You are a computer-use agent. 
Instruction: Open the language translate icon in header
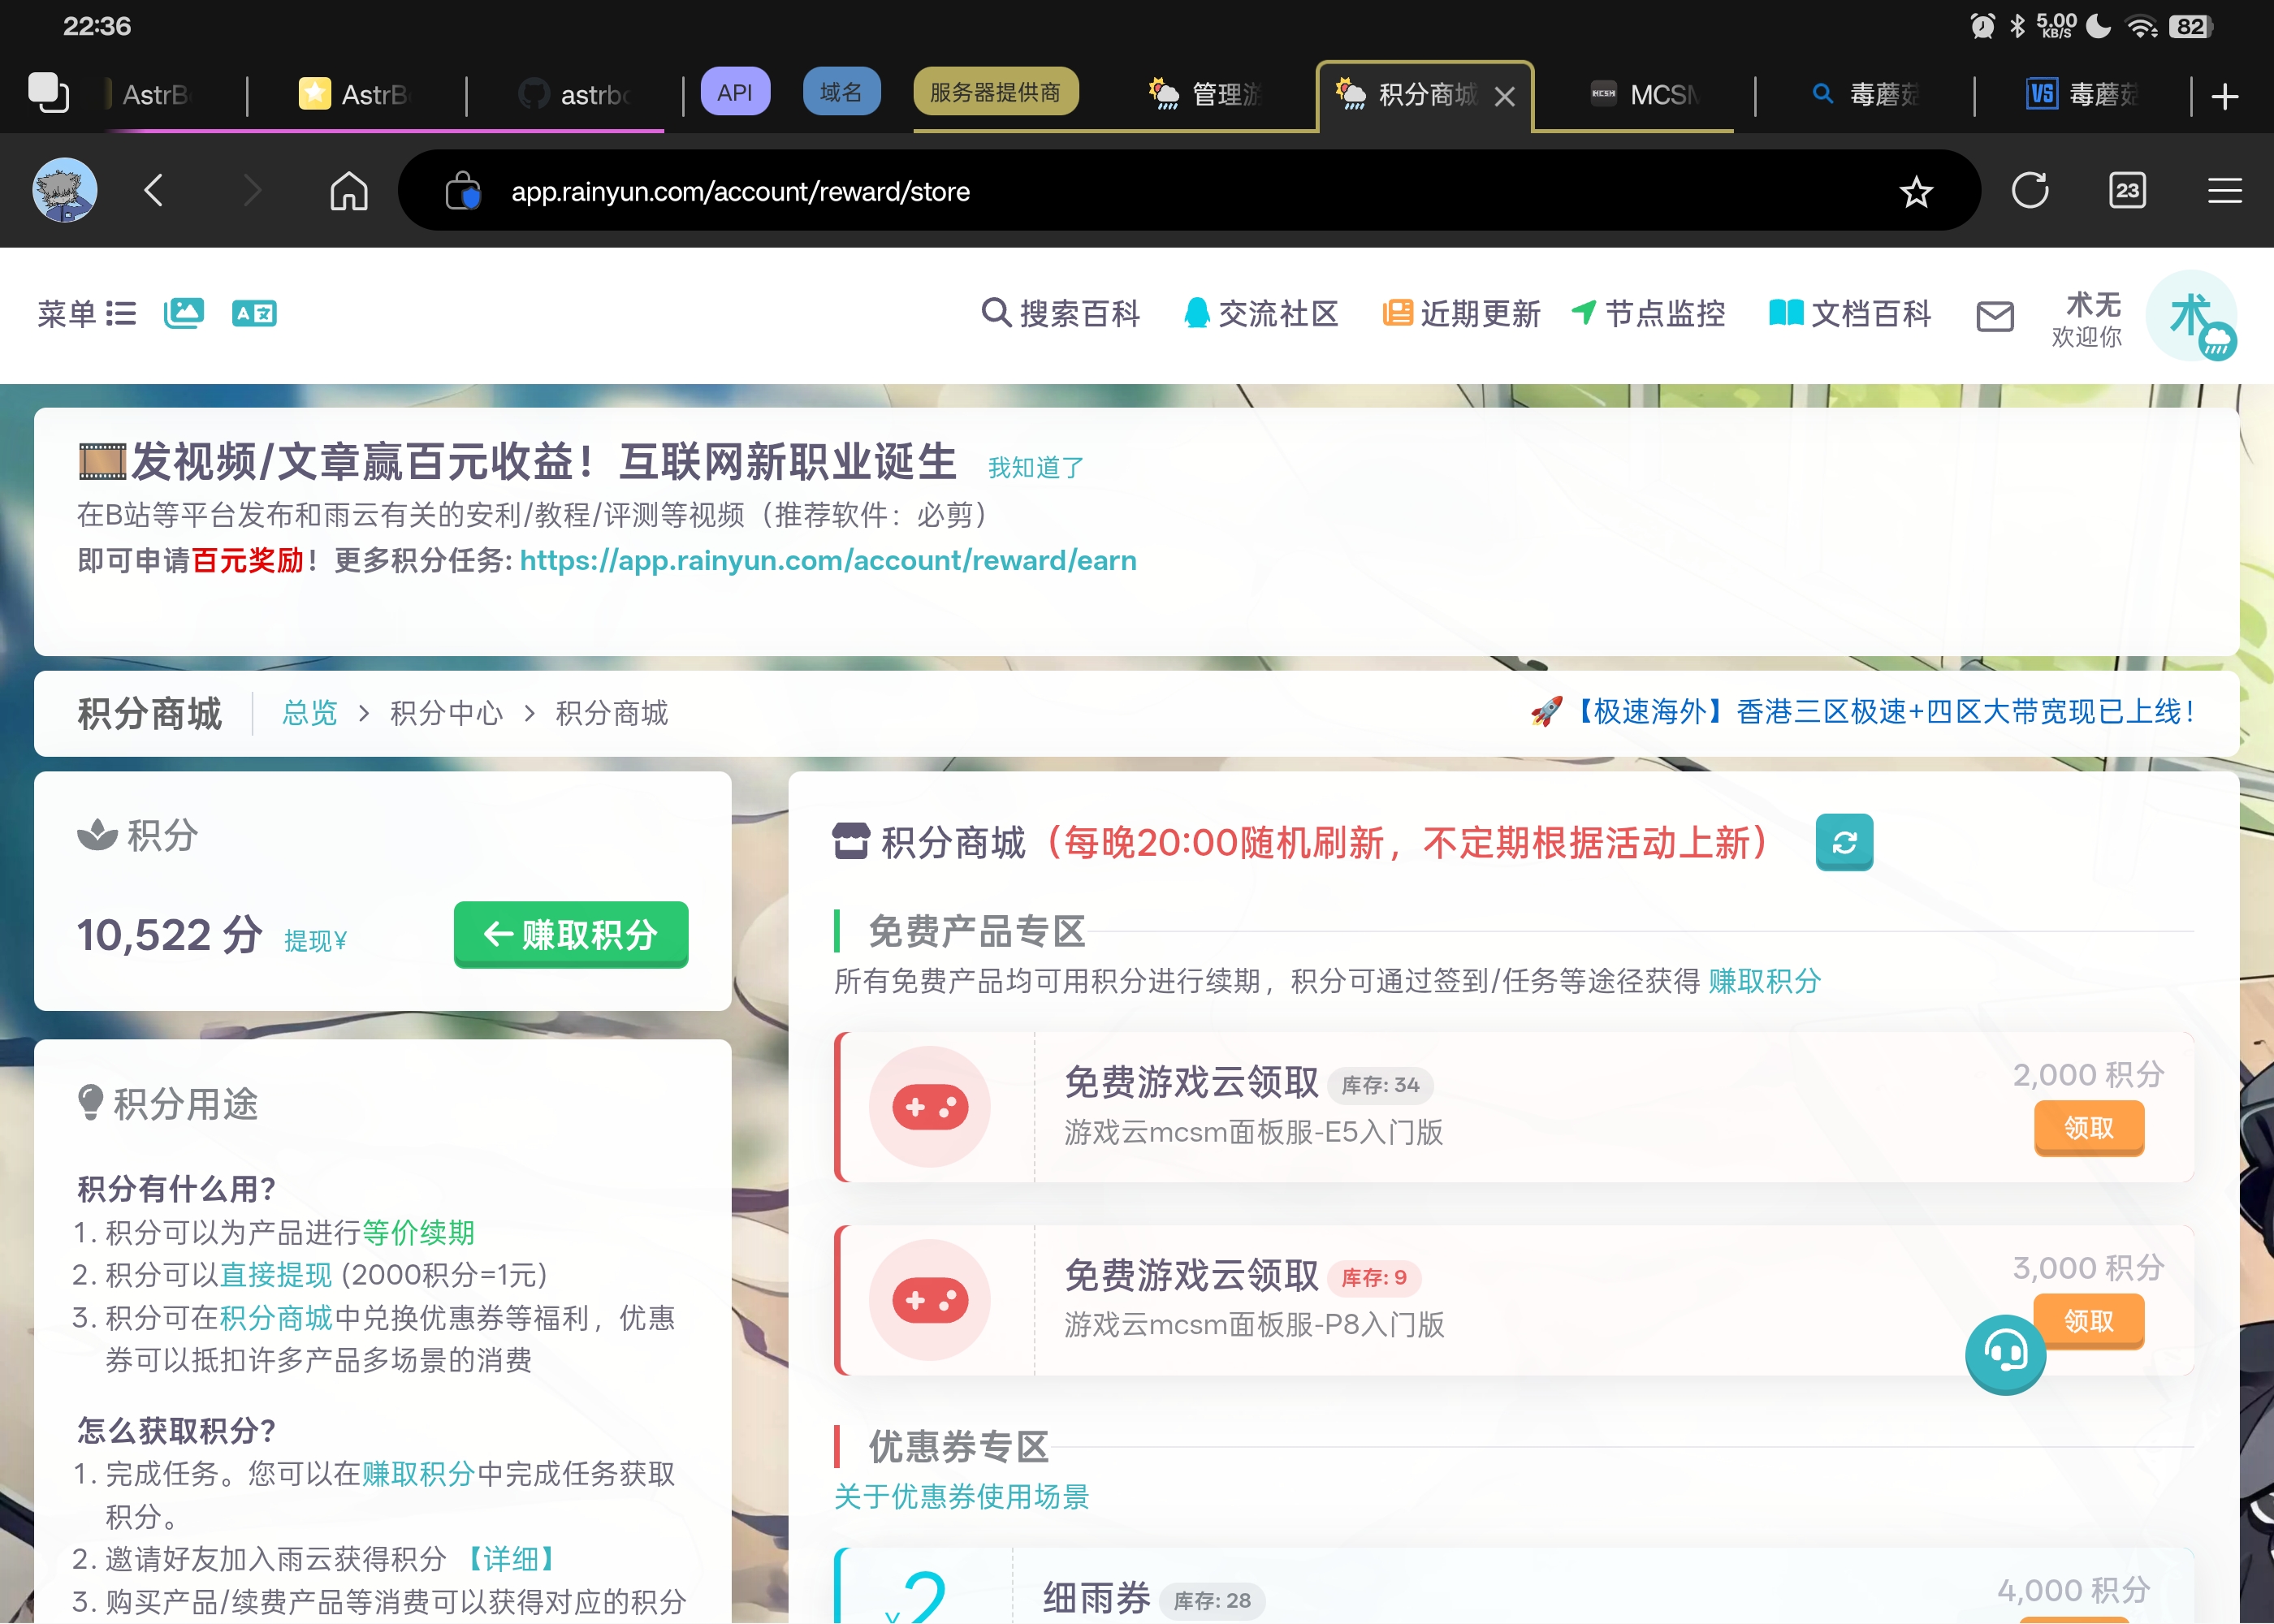[254, 314]
